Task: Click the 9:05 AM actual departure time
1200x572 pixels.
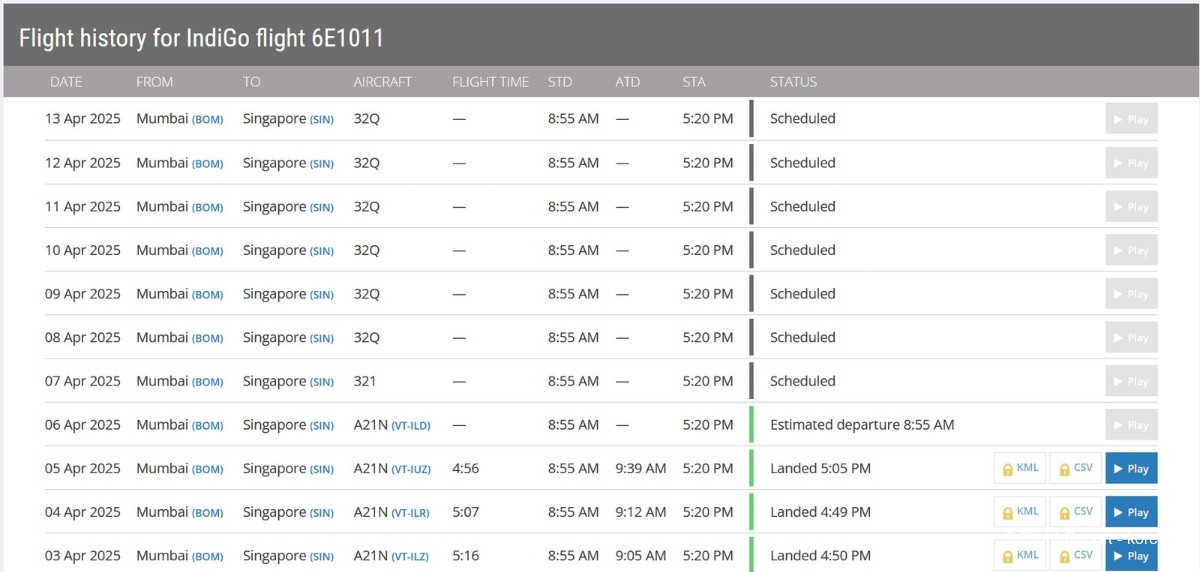Action: click(x=641, y=556)
